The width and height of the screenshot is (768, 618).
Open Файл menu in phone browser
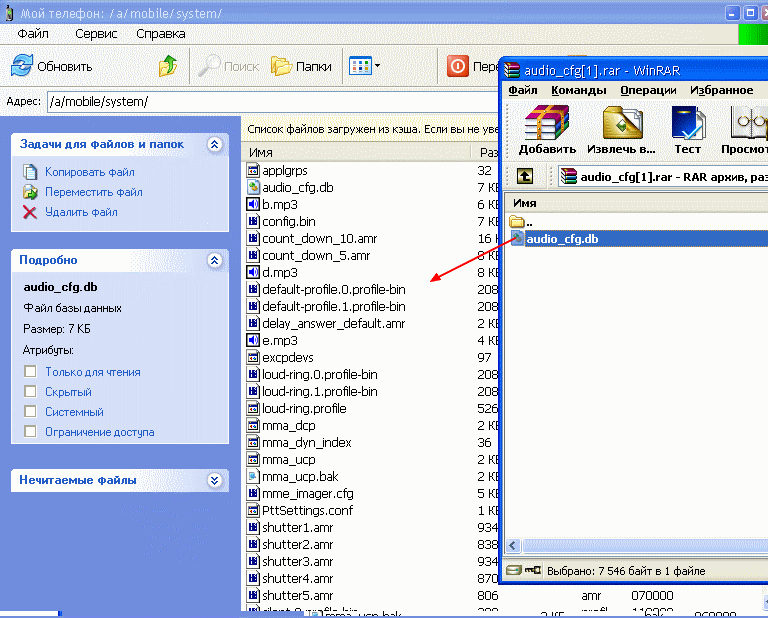click(x=33, y=34)
